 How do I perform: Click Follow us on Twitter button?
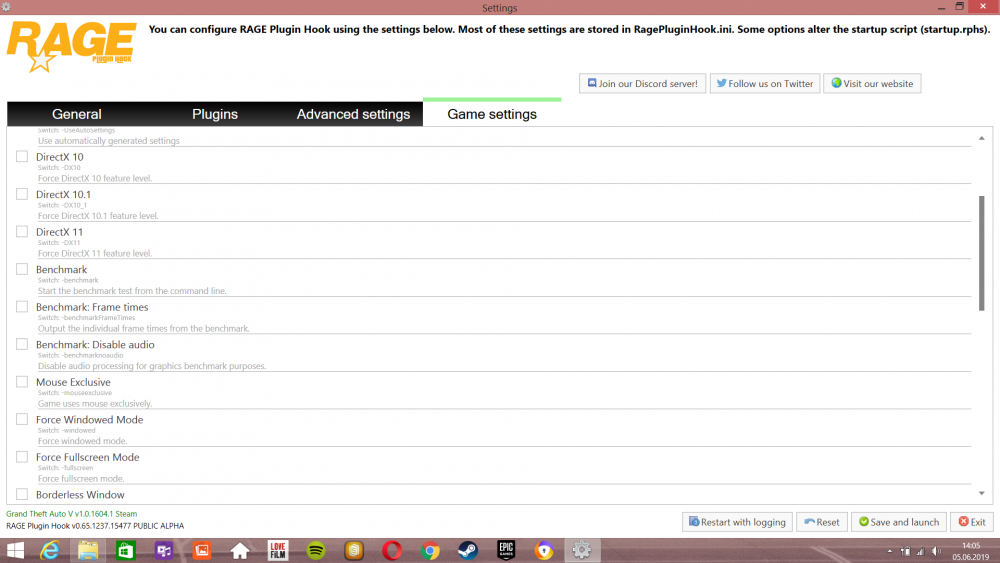tap(765, 84)
